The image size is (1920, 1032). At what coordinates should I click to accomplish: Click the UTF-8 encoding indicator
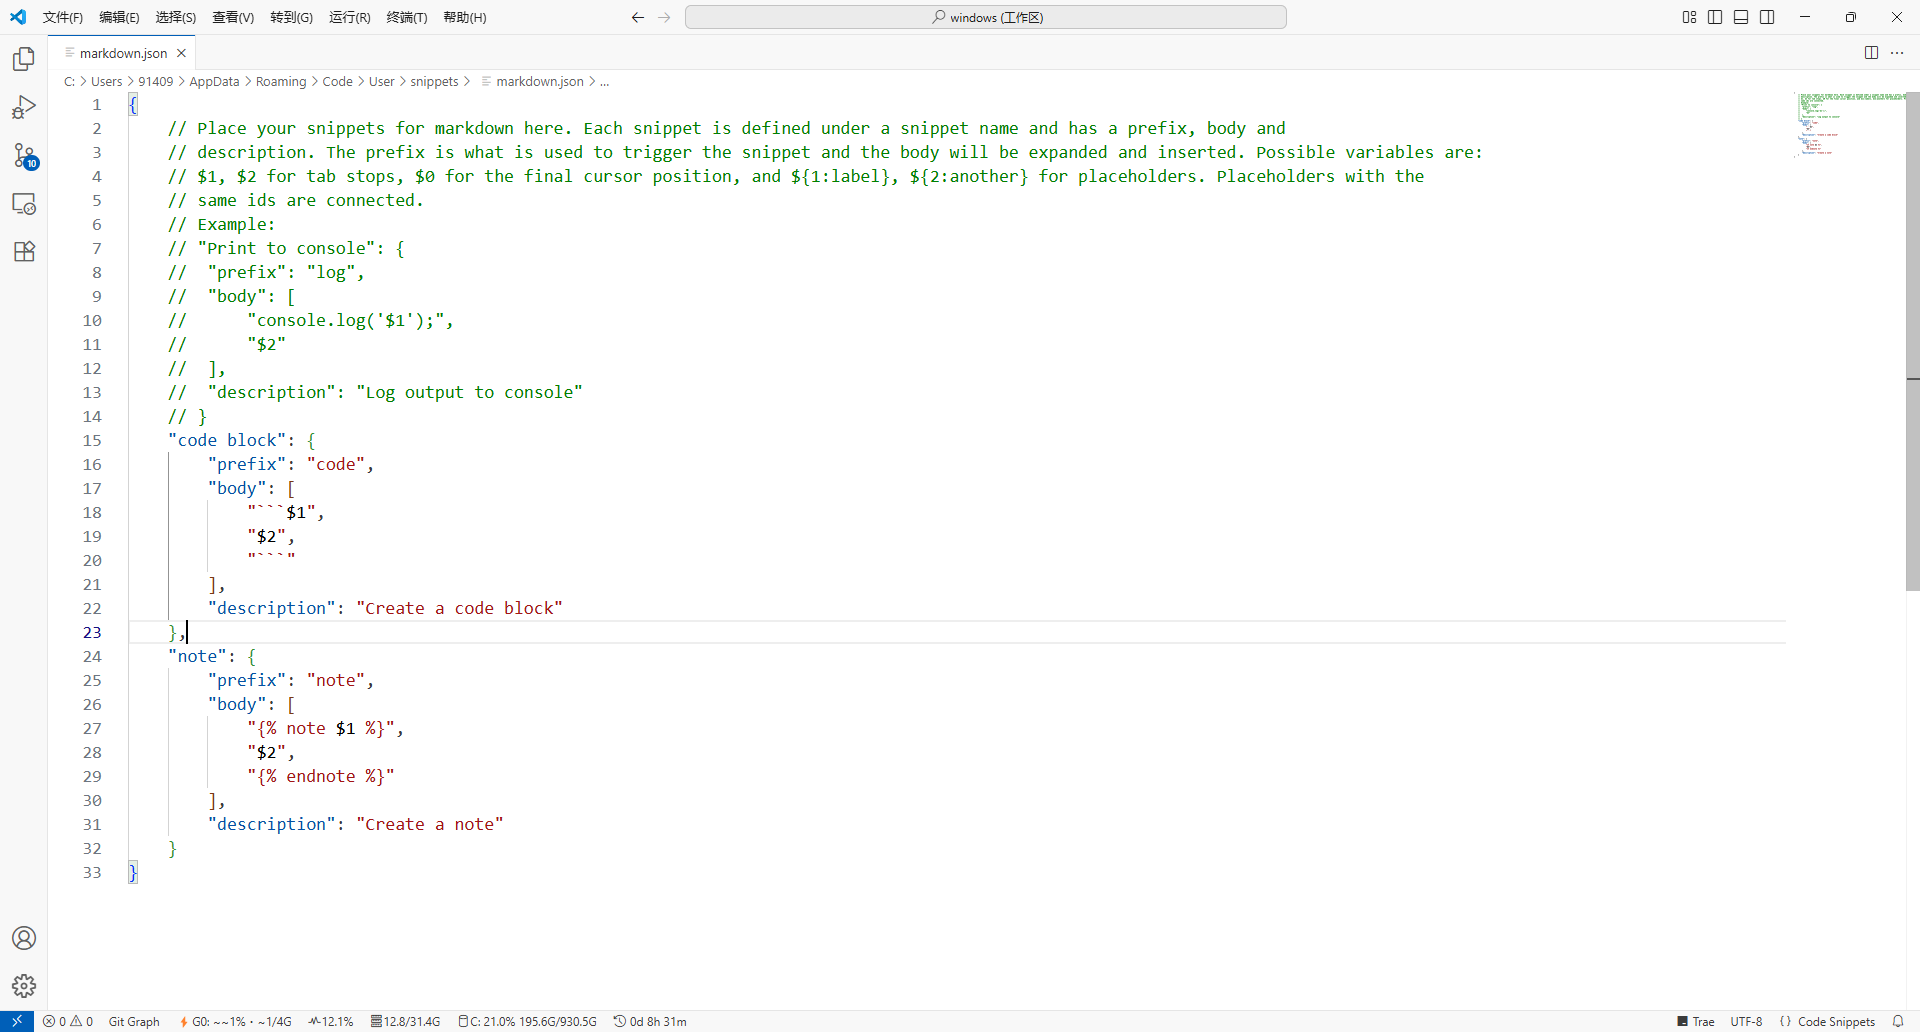pyautogui.click(x=1746, y=1021)
